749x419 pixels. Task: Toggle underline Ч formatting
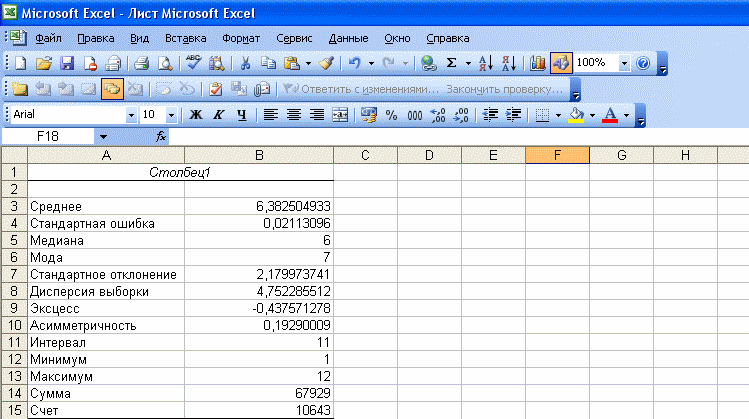tap(242, 115)
